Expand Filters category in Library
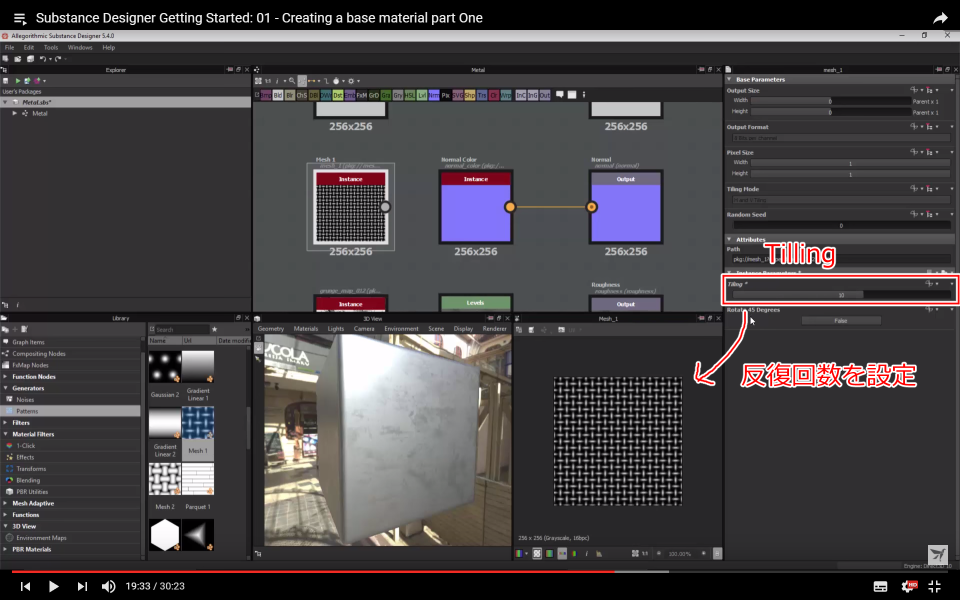This screenshot has height=600, width=960. pos(6,422)
